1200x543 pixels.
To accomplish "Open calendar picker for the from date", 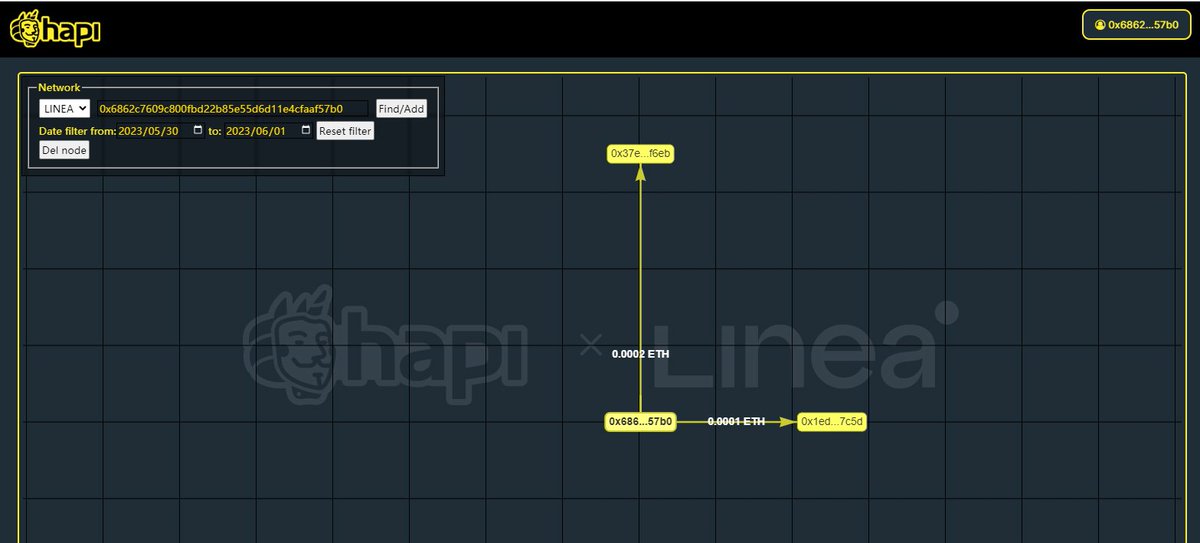I will pos(198,131).
